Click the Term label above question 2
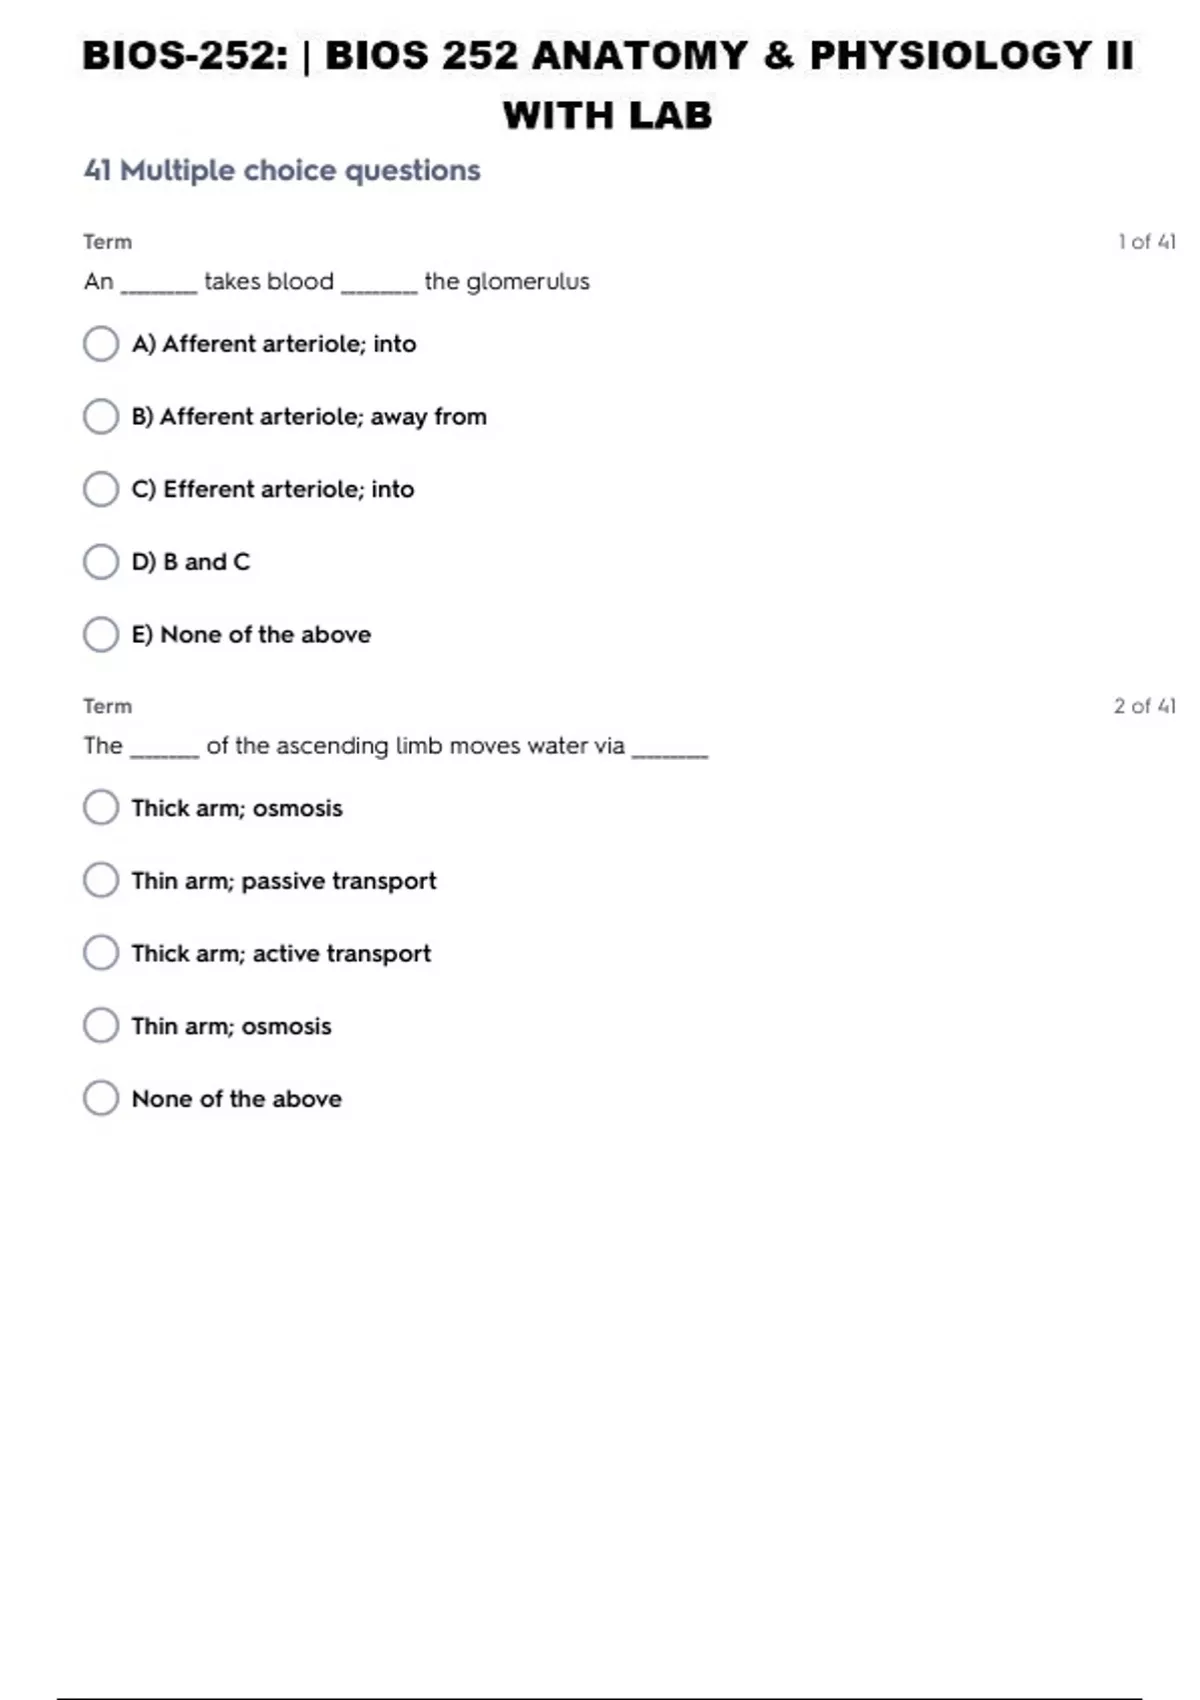 click(x=107, y=706)
